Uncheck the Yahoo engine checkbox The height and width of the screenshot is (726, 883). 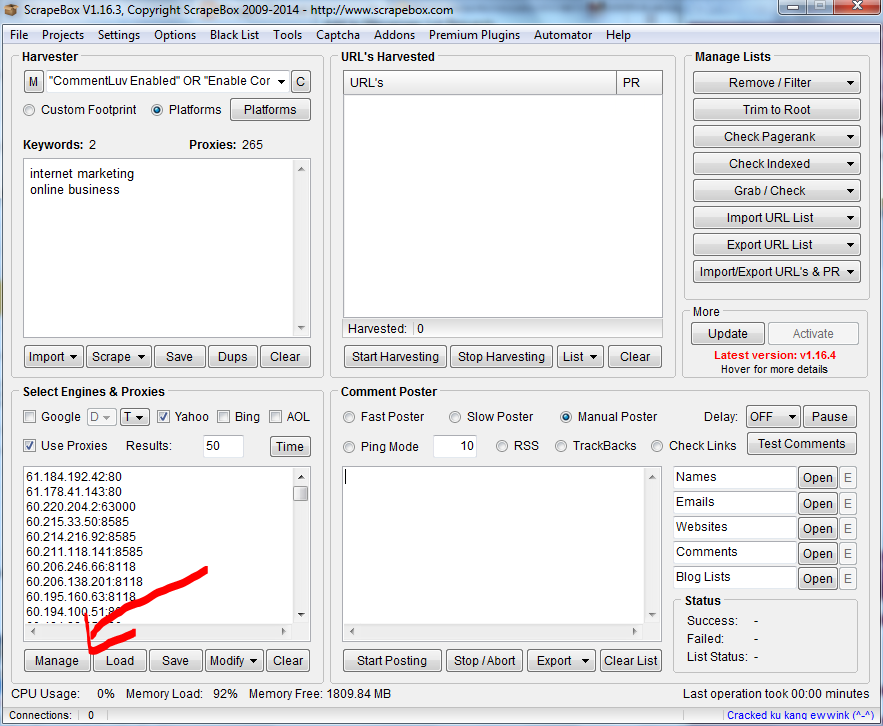click(x=163, y=417)
